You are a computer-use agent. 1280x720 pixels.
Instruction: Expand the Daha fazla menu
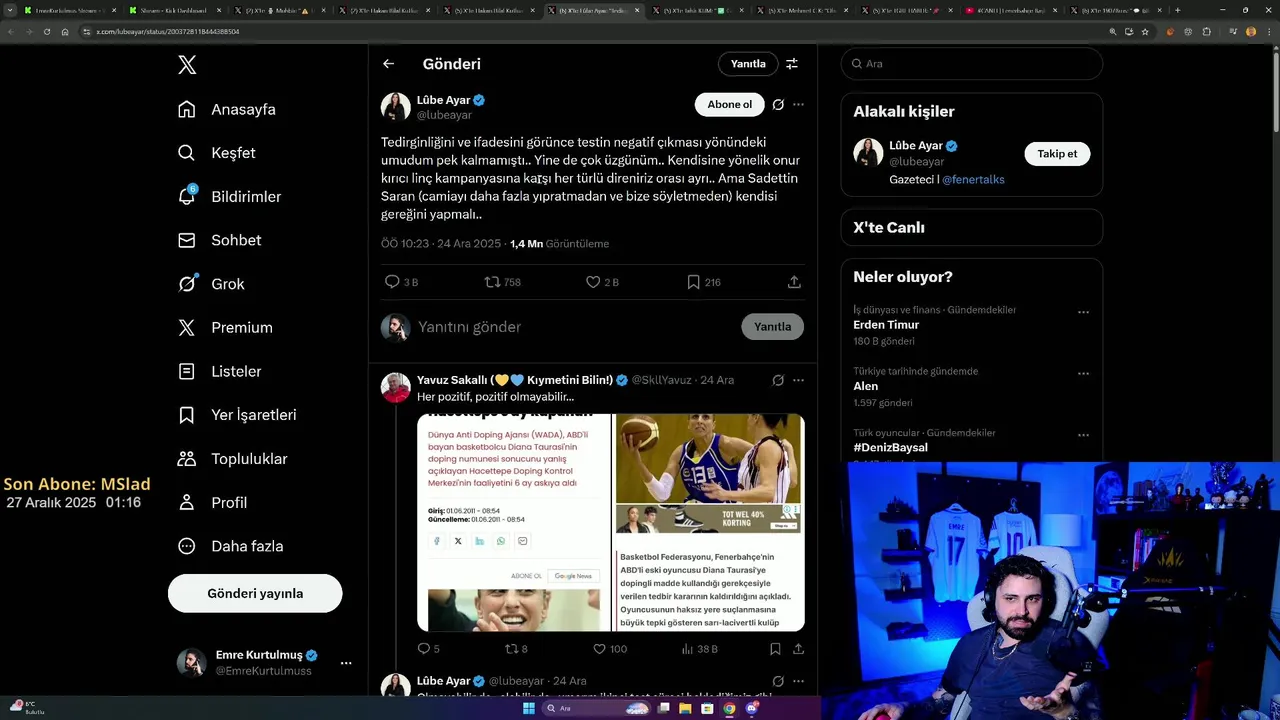pyautogui.click(x=230, y=546)
